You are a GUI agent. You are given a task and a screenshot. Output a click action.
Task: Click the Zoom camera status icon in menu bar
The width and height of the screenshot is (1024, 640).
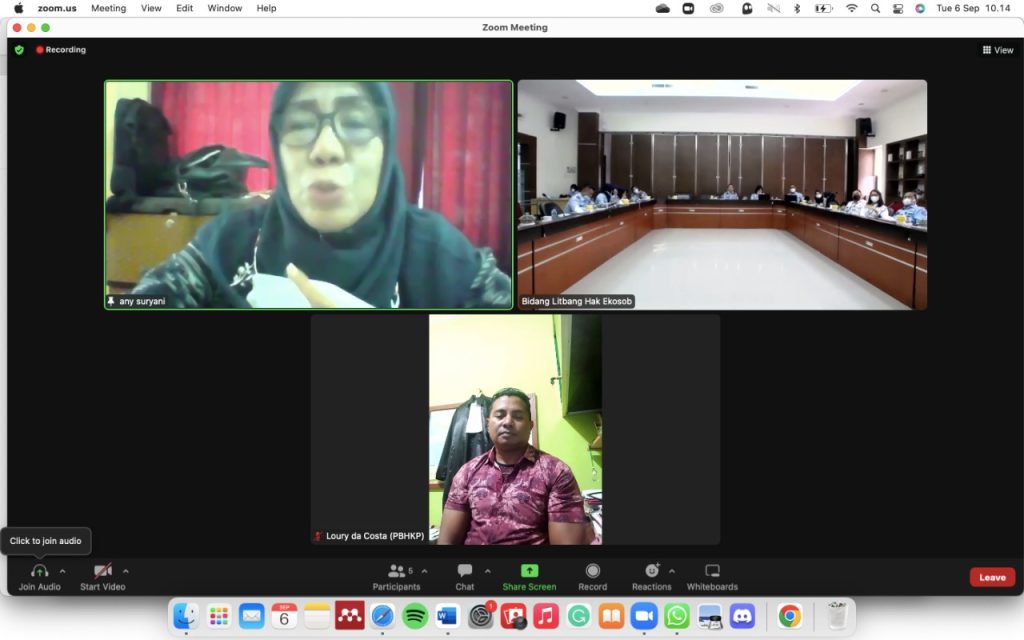click(688, 8)
